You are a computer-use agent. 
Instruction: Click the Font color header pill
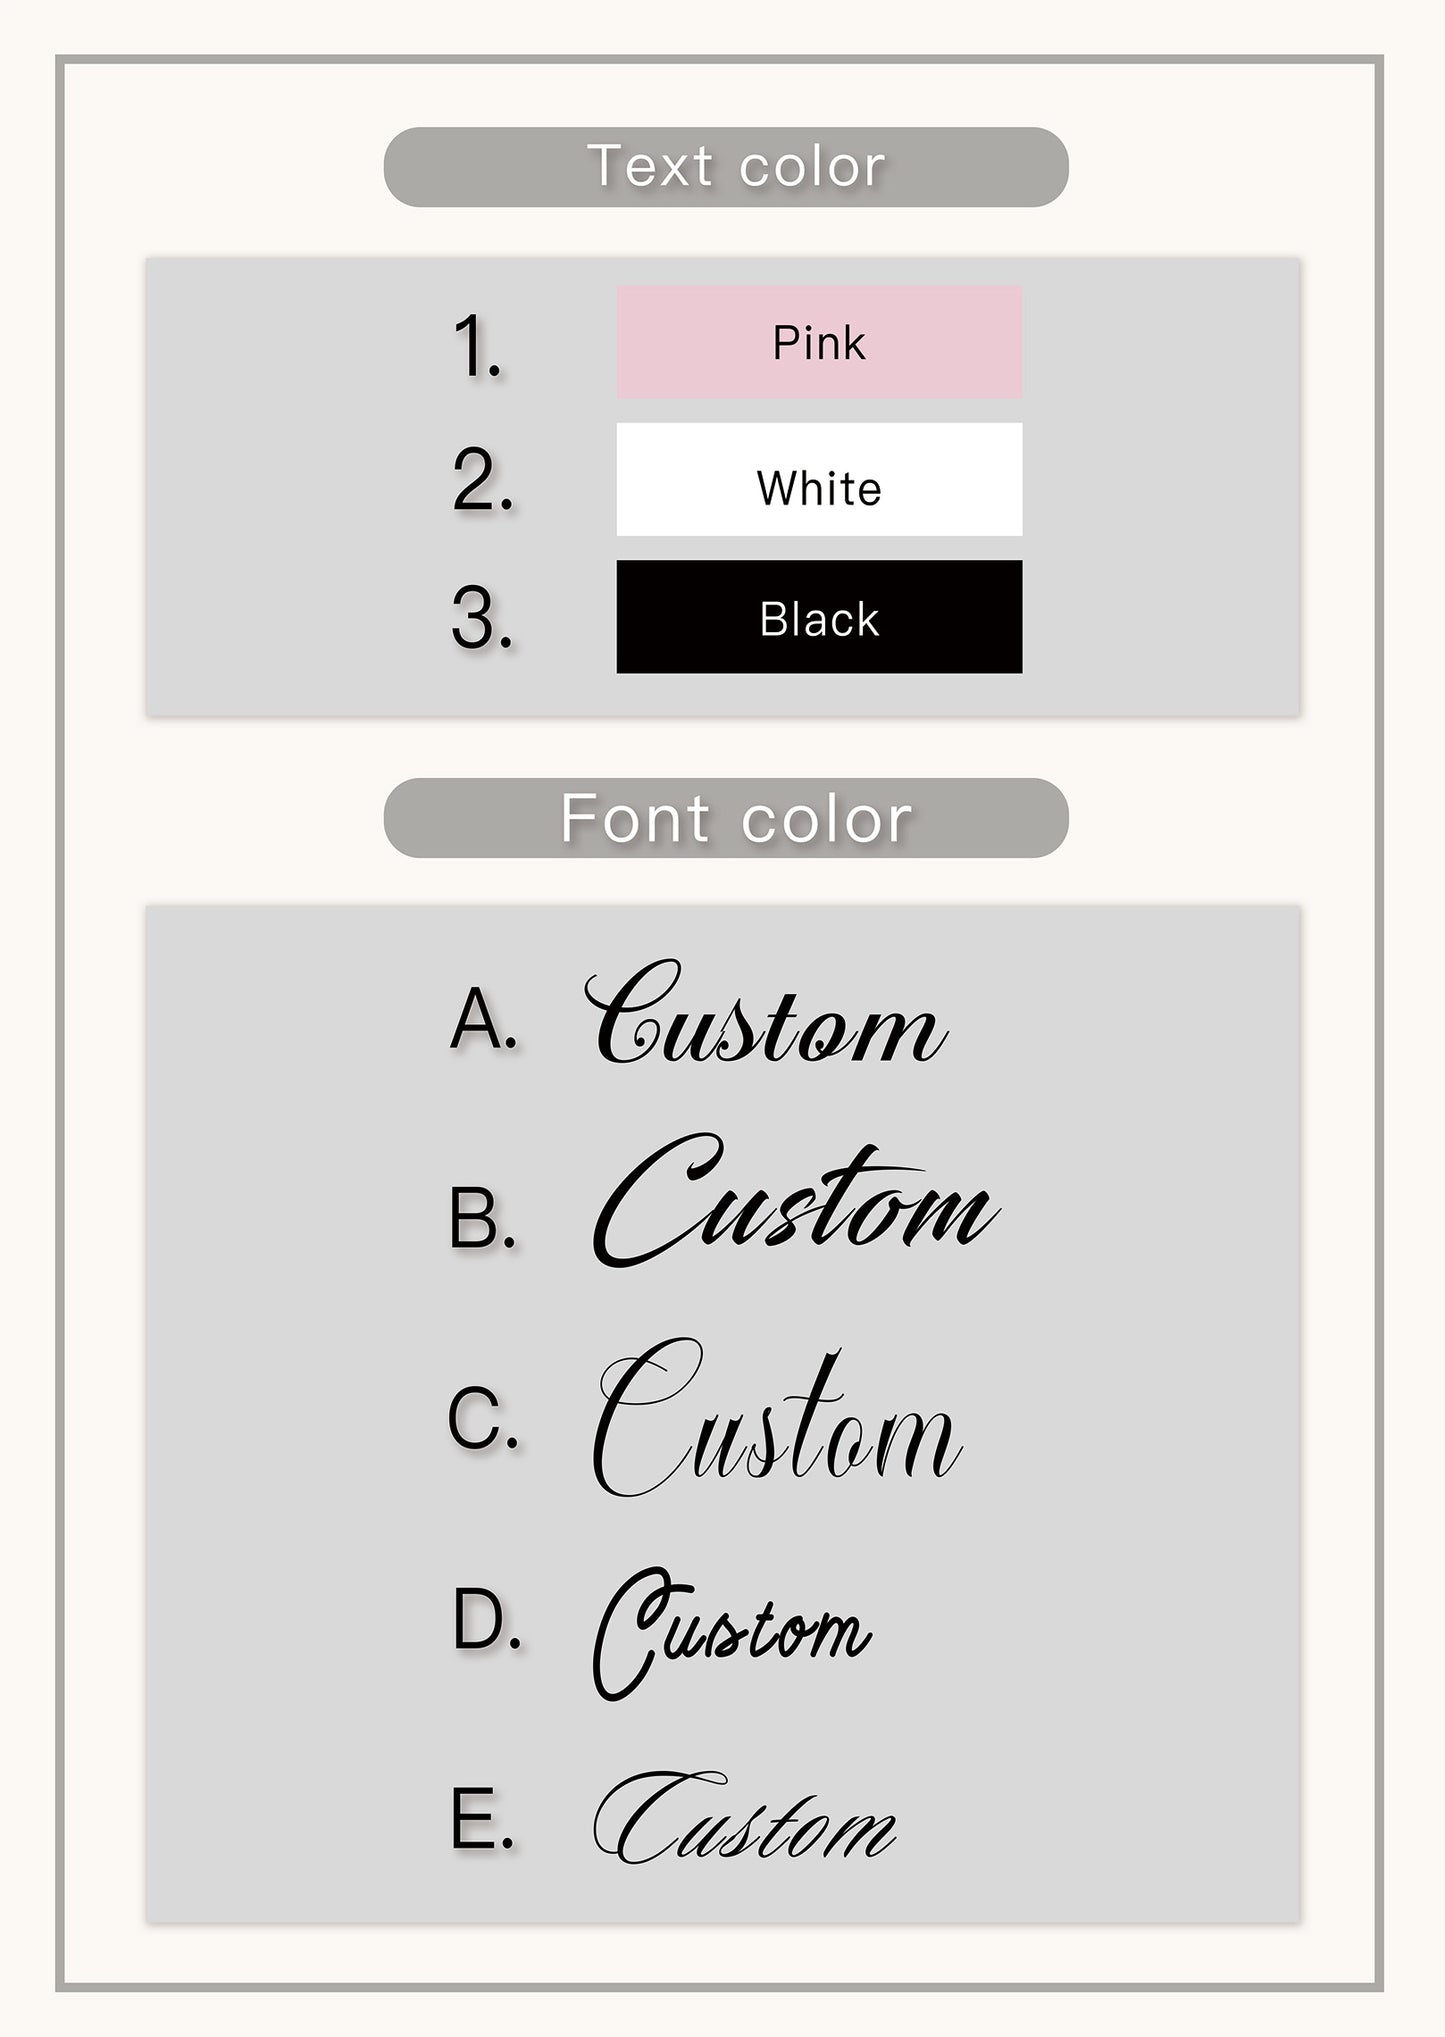pyautogui.click(x=726, y=818)
